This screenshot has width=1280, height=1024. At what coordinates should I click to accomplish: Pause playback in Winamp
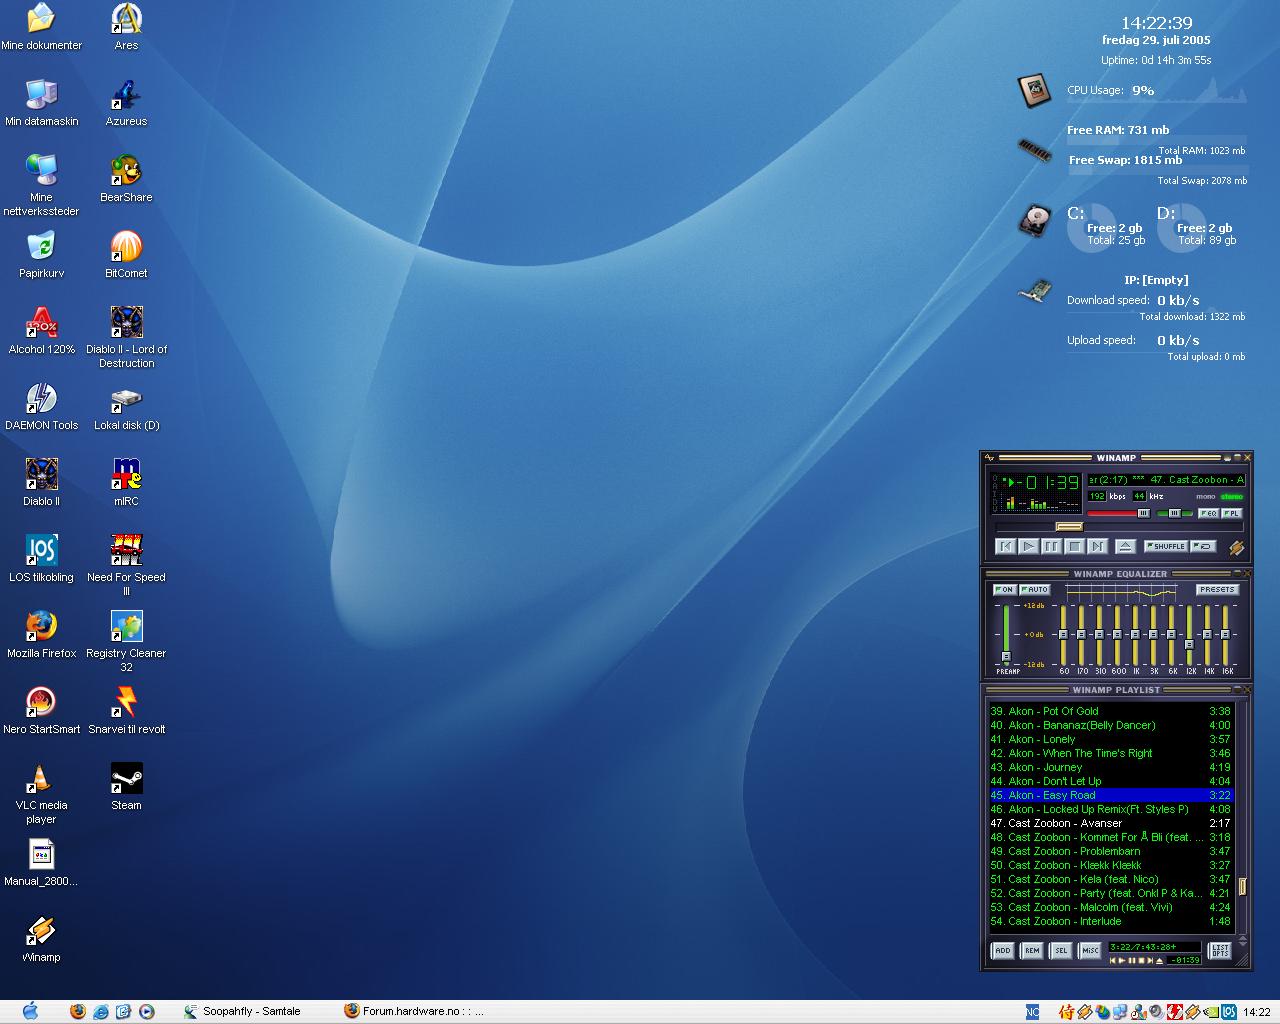click(1052, 546)
